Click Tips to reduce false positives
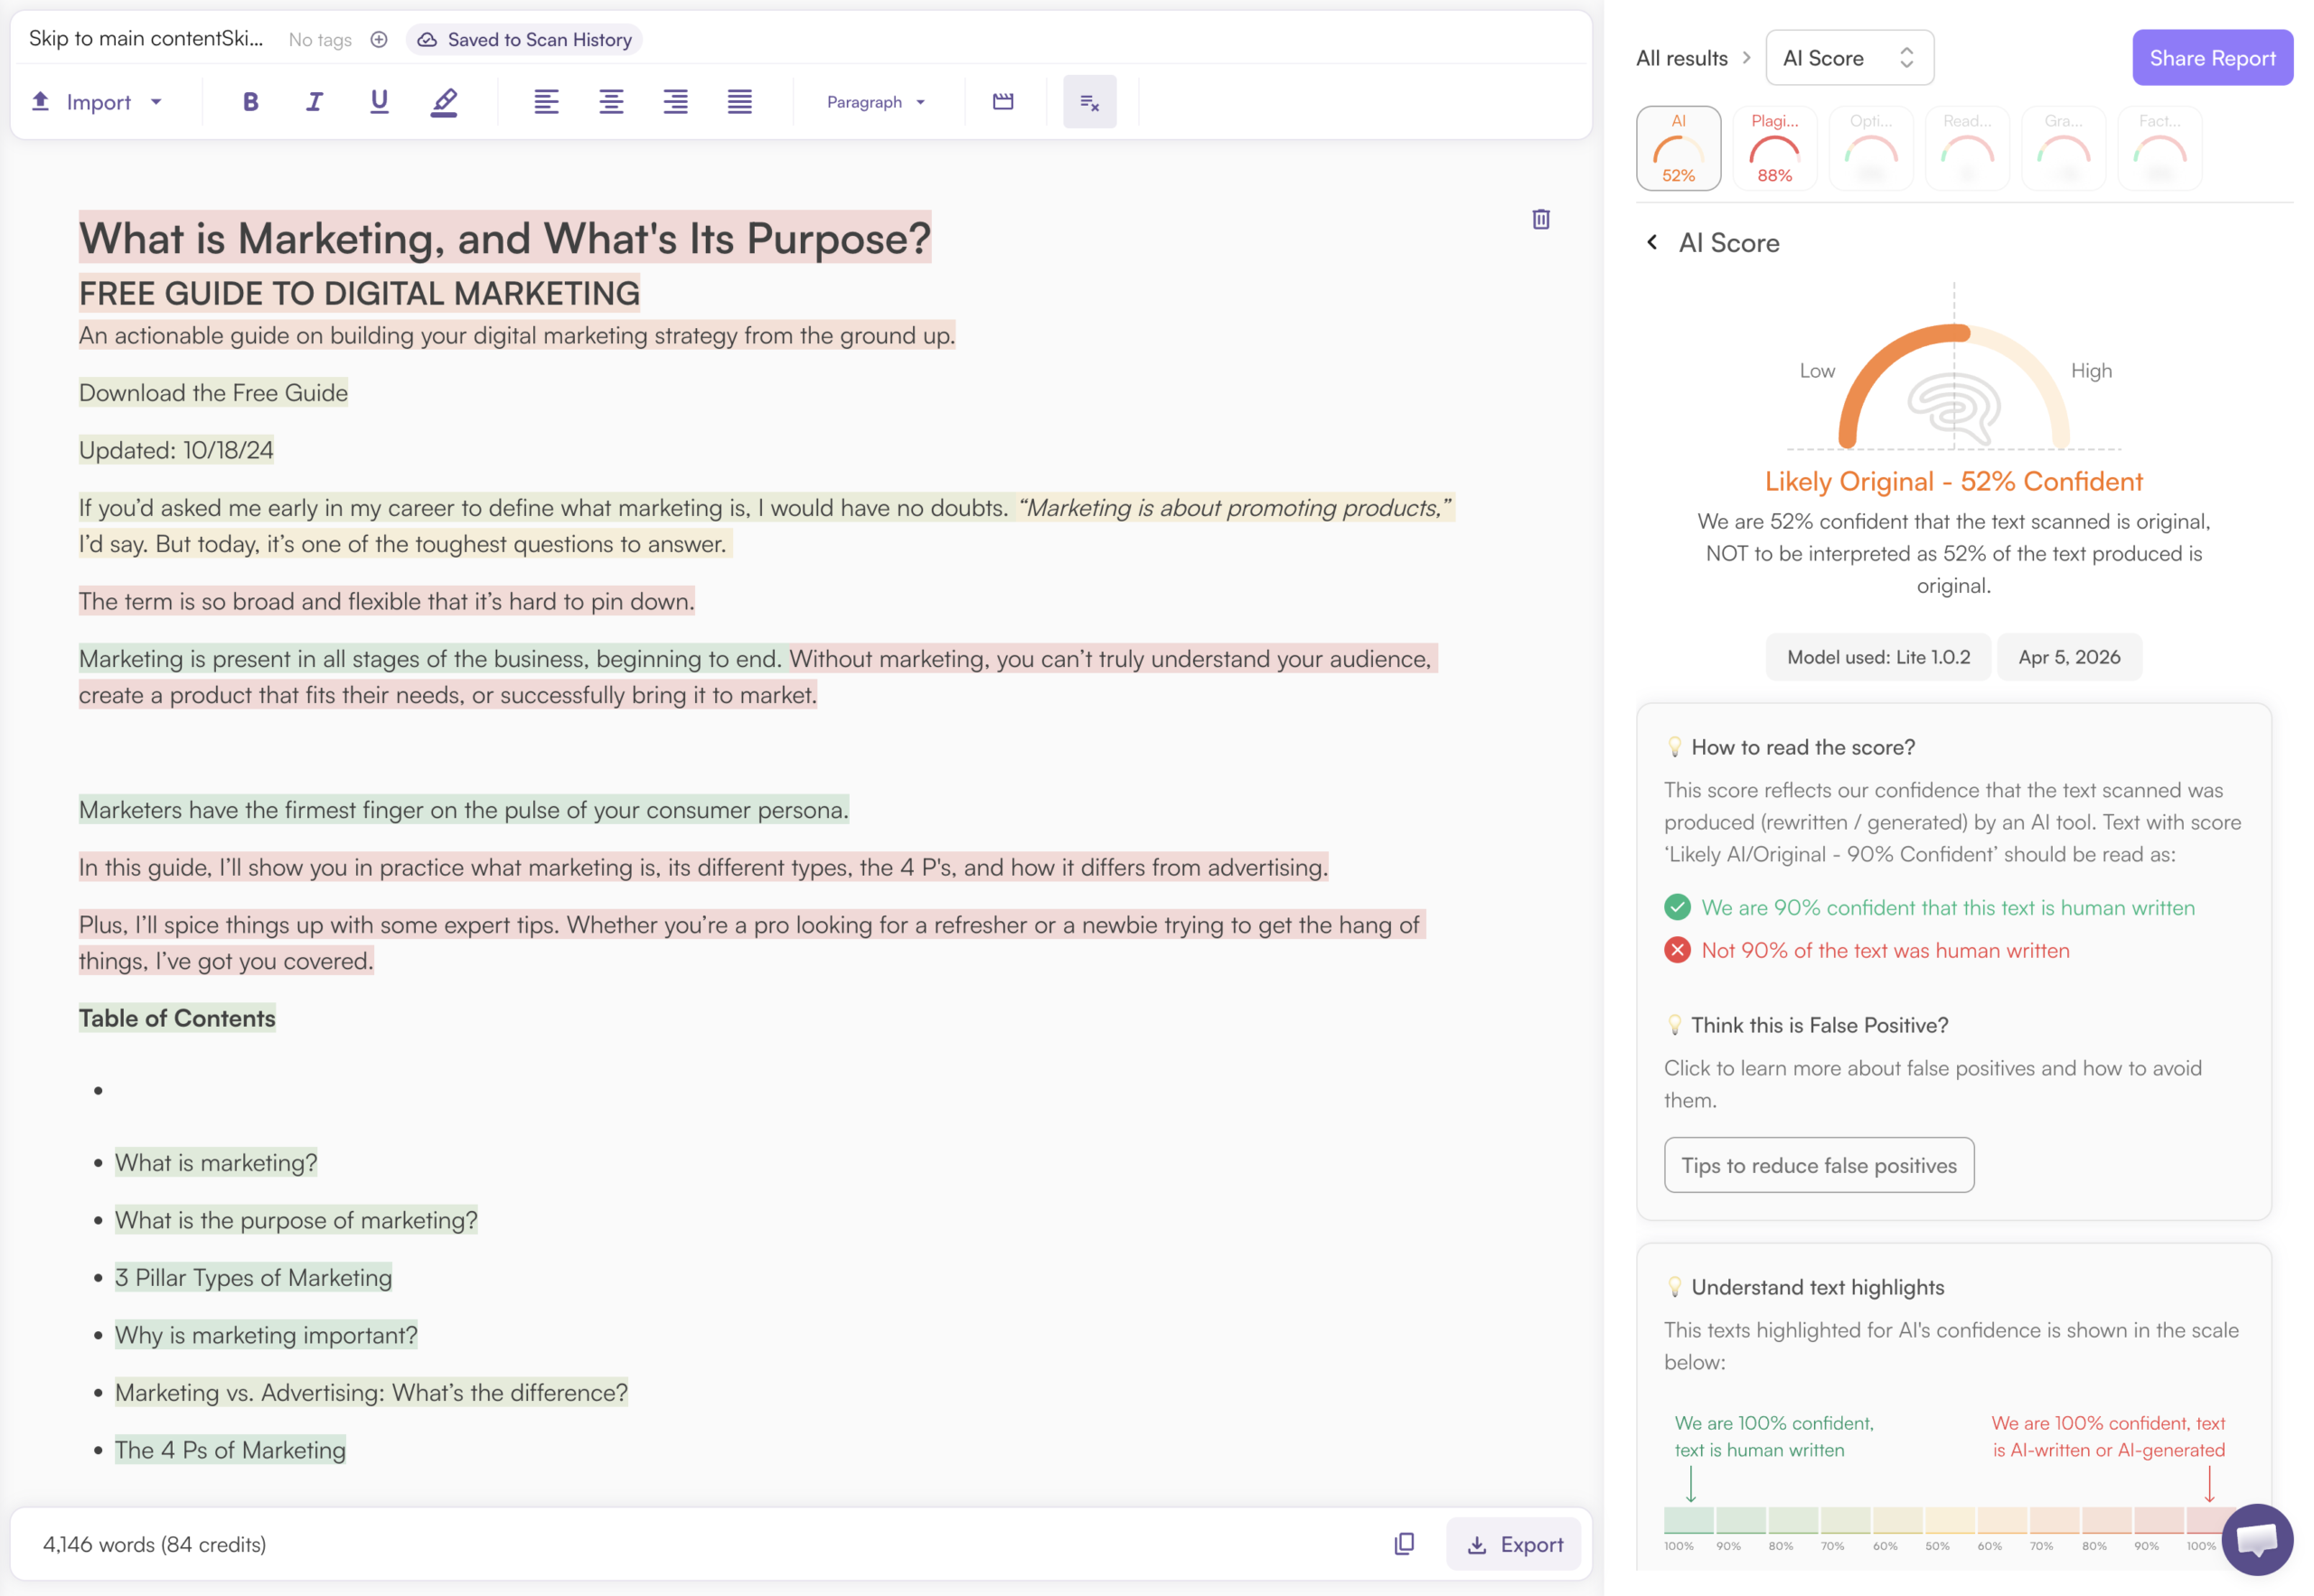This screenshot has height=1596, width=2314. [1818, 1165]
